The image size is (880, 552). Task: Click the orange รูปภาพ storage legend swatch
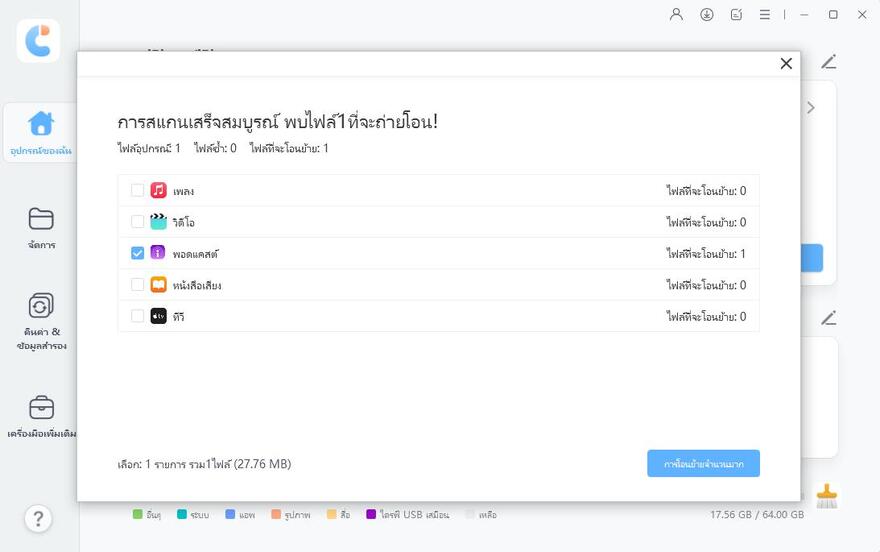[x=276, y=514]
